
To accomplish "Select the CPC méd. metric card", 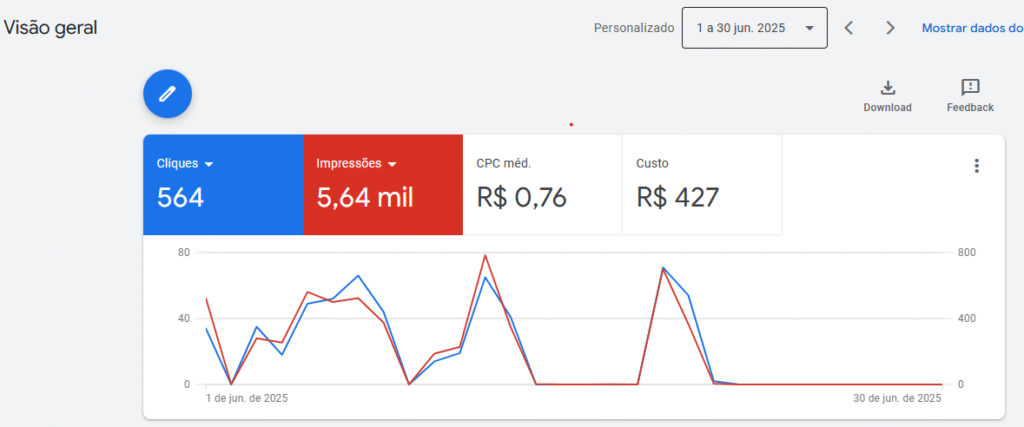I will [x=542, y=185].
